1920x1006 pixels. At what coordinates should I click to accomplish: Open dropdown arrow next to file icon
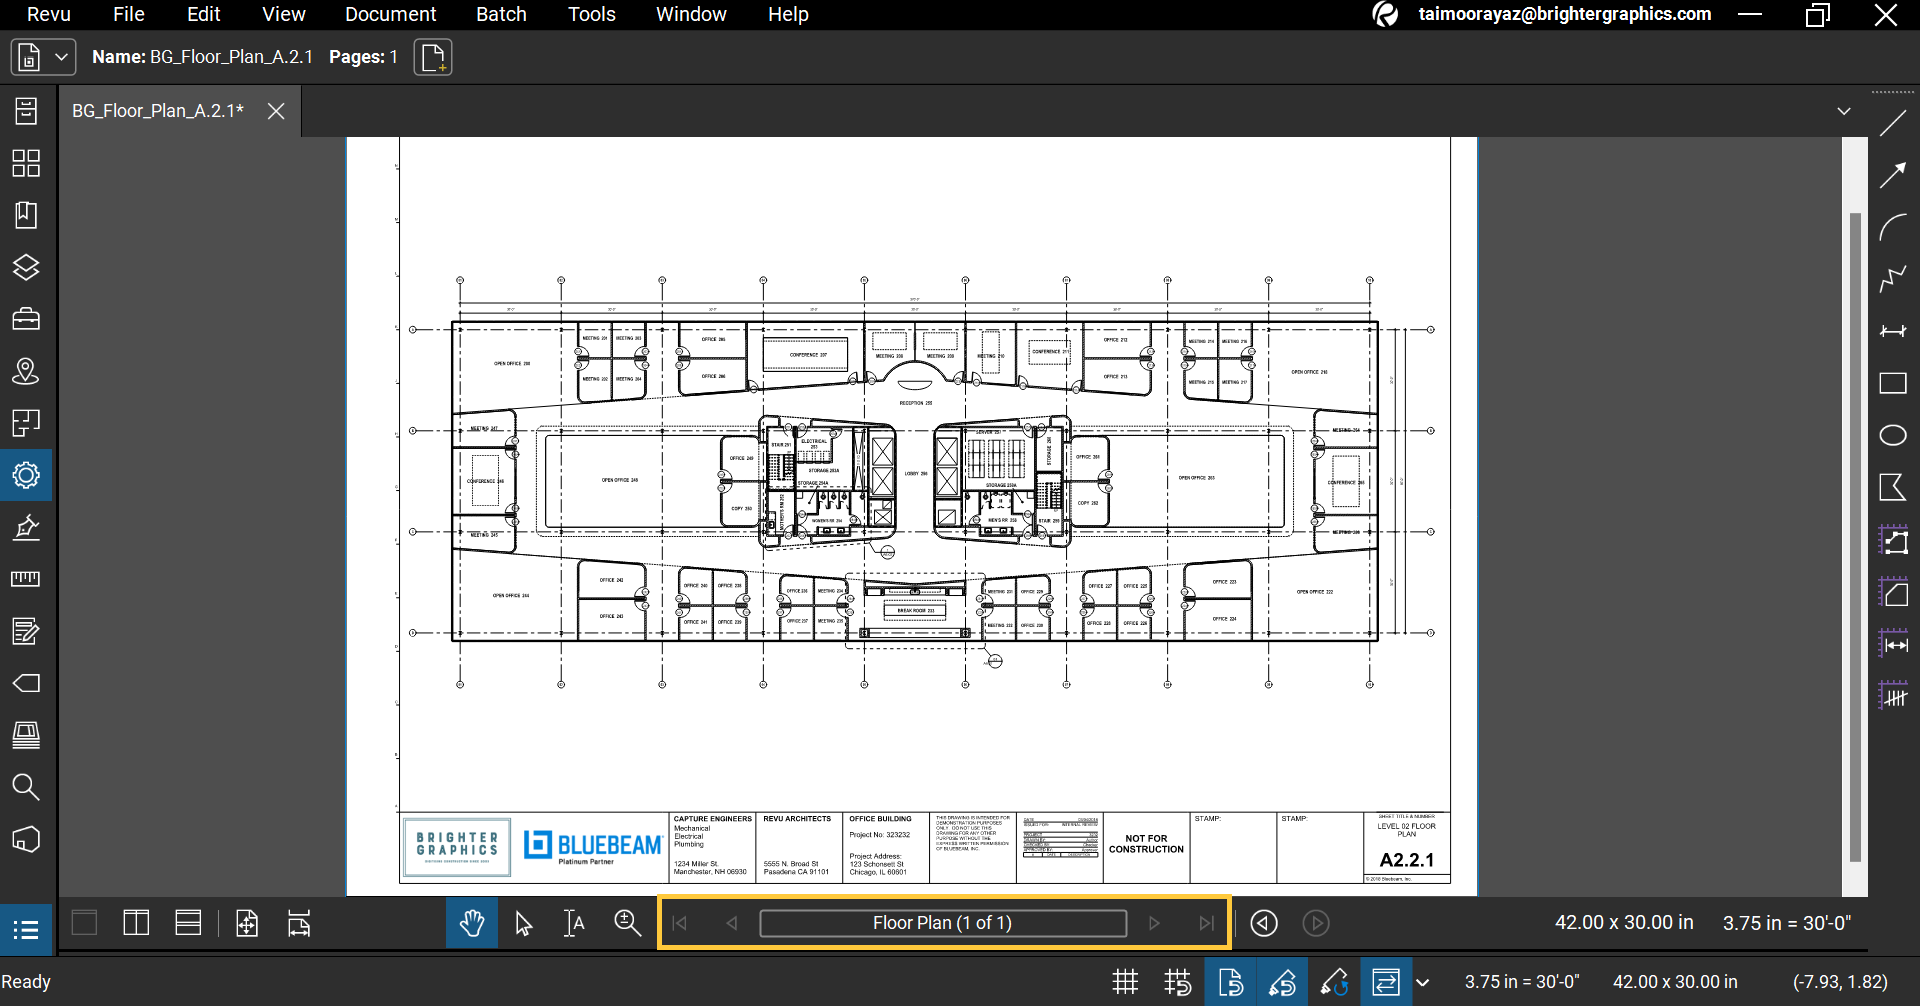61,57
